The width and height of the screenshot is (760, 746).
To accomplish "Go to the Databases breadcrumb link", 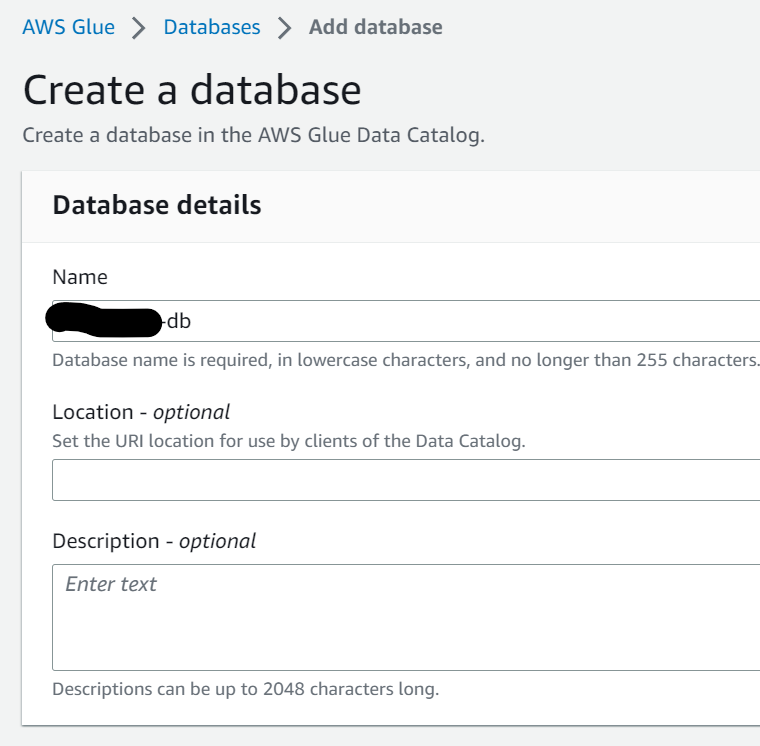I will [212, 27].
